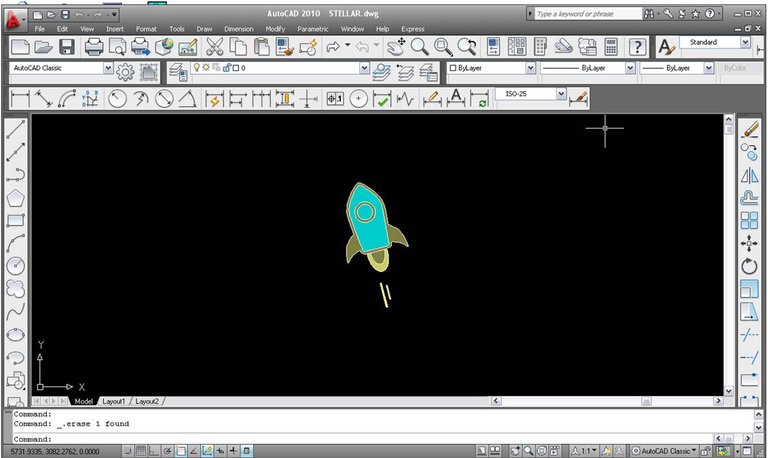Select the Ellipse draw tool

pyautogui.click(x=16, y=335)
